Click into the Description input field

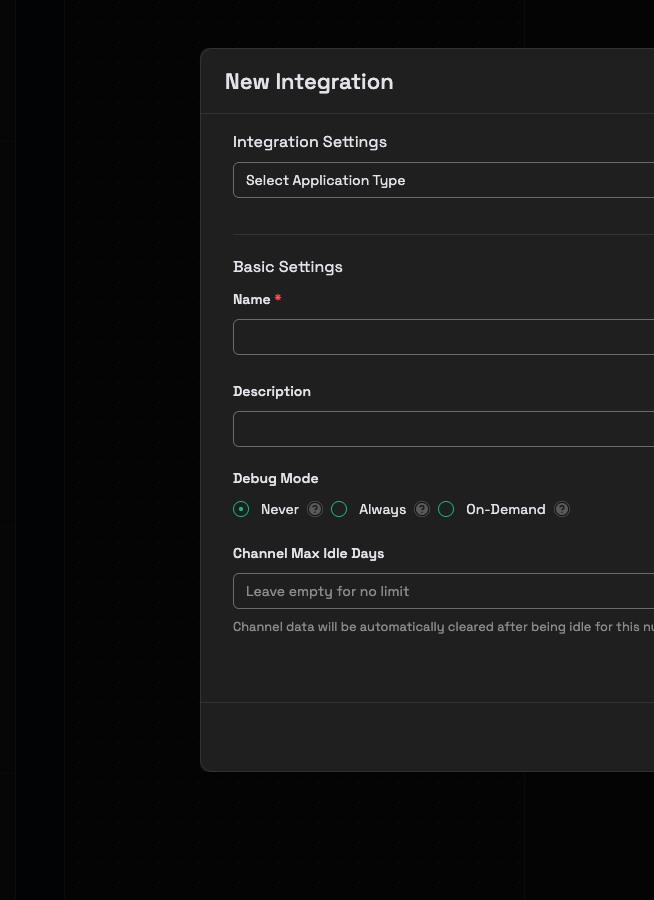click(443, 429)
